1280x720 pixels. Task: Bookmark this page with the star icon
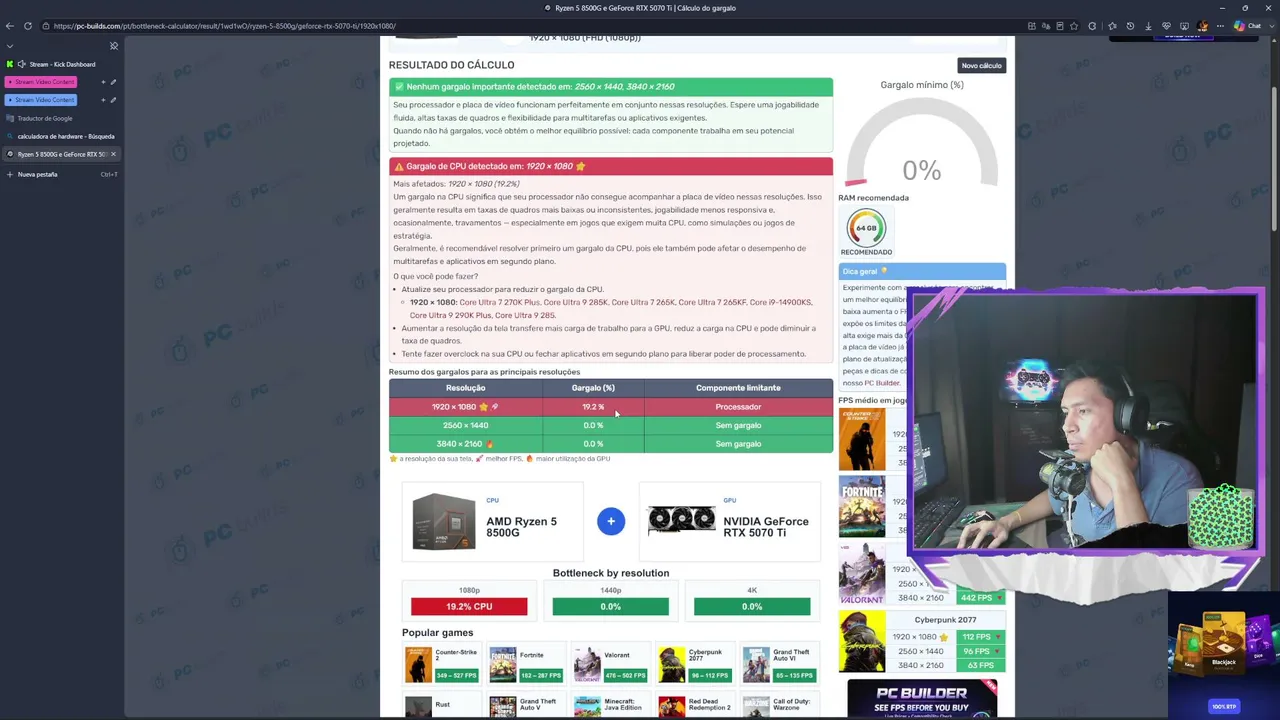[x=1074, y=26]
